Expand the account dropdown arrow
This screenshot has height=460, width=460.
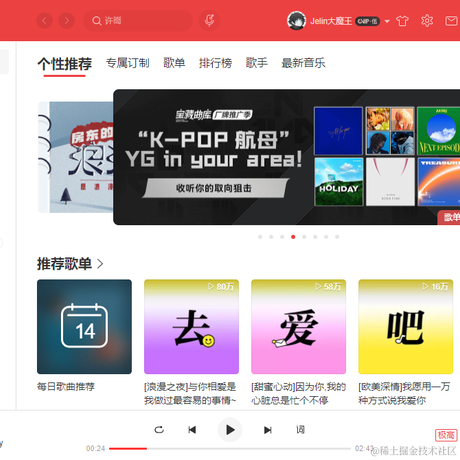click(x=387, y=21)
